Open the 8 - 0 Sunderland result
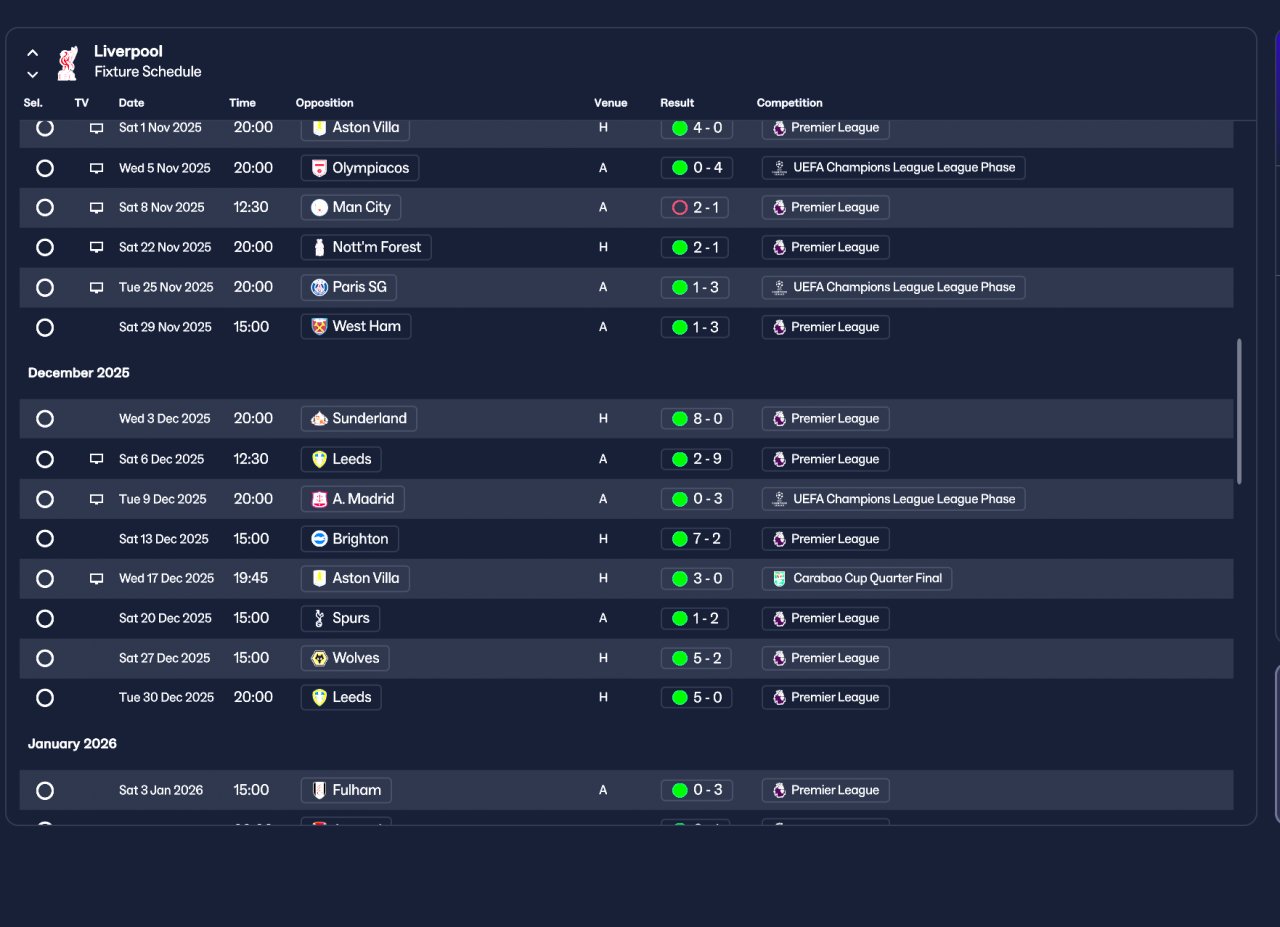The image size is (1280, 927). point(697,419)
